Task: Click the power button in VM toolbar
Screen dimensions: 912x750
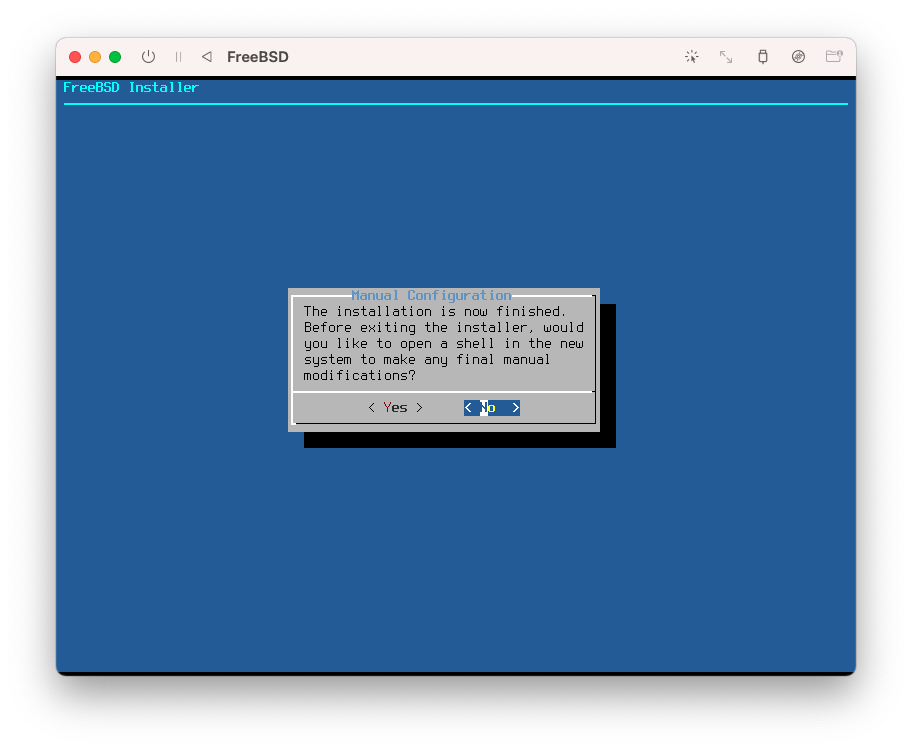Action: tap(148, 56)
